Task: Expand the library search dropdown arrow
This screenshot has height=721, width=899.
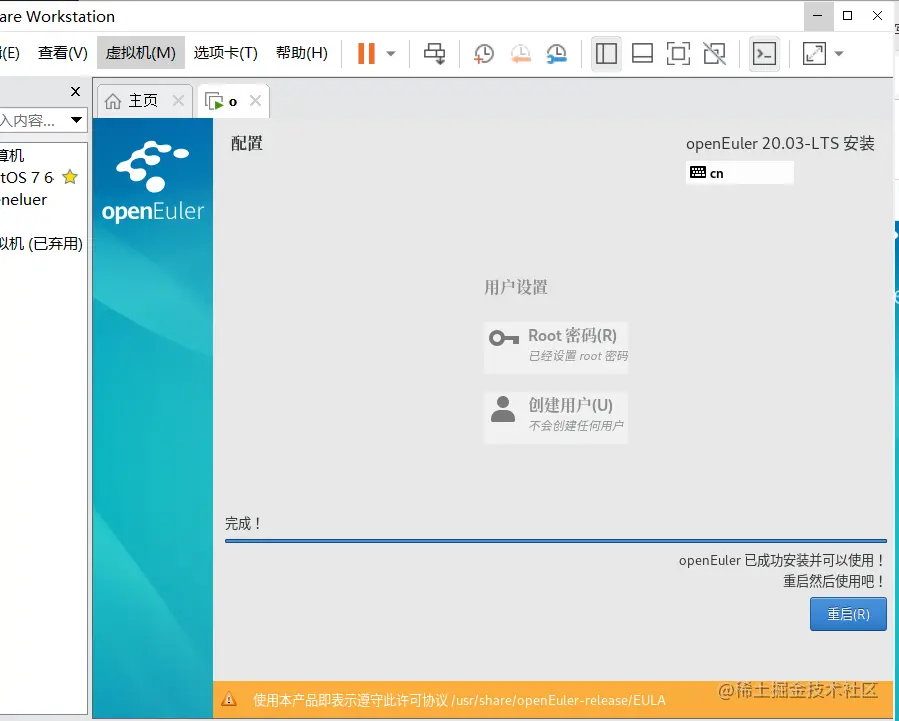Action: (76, 120)
